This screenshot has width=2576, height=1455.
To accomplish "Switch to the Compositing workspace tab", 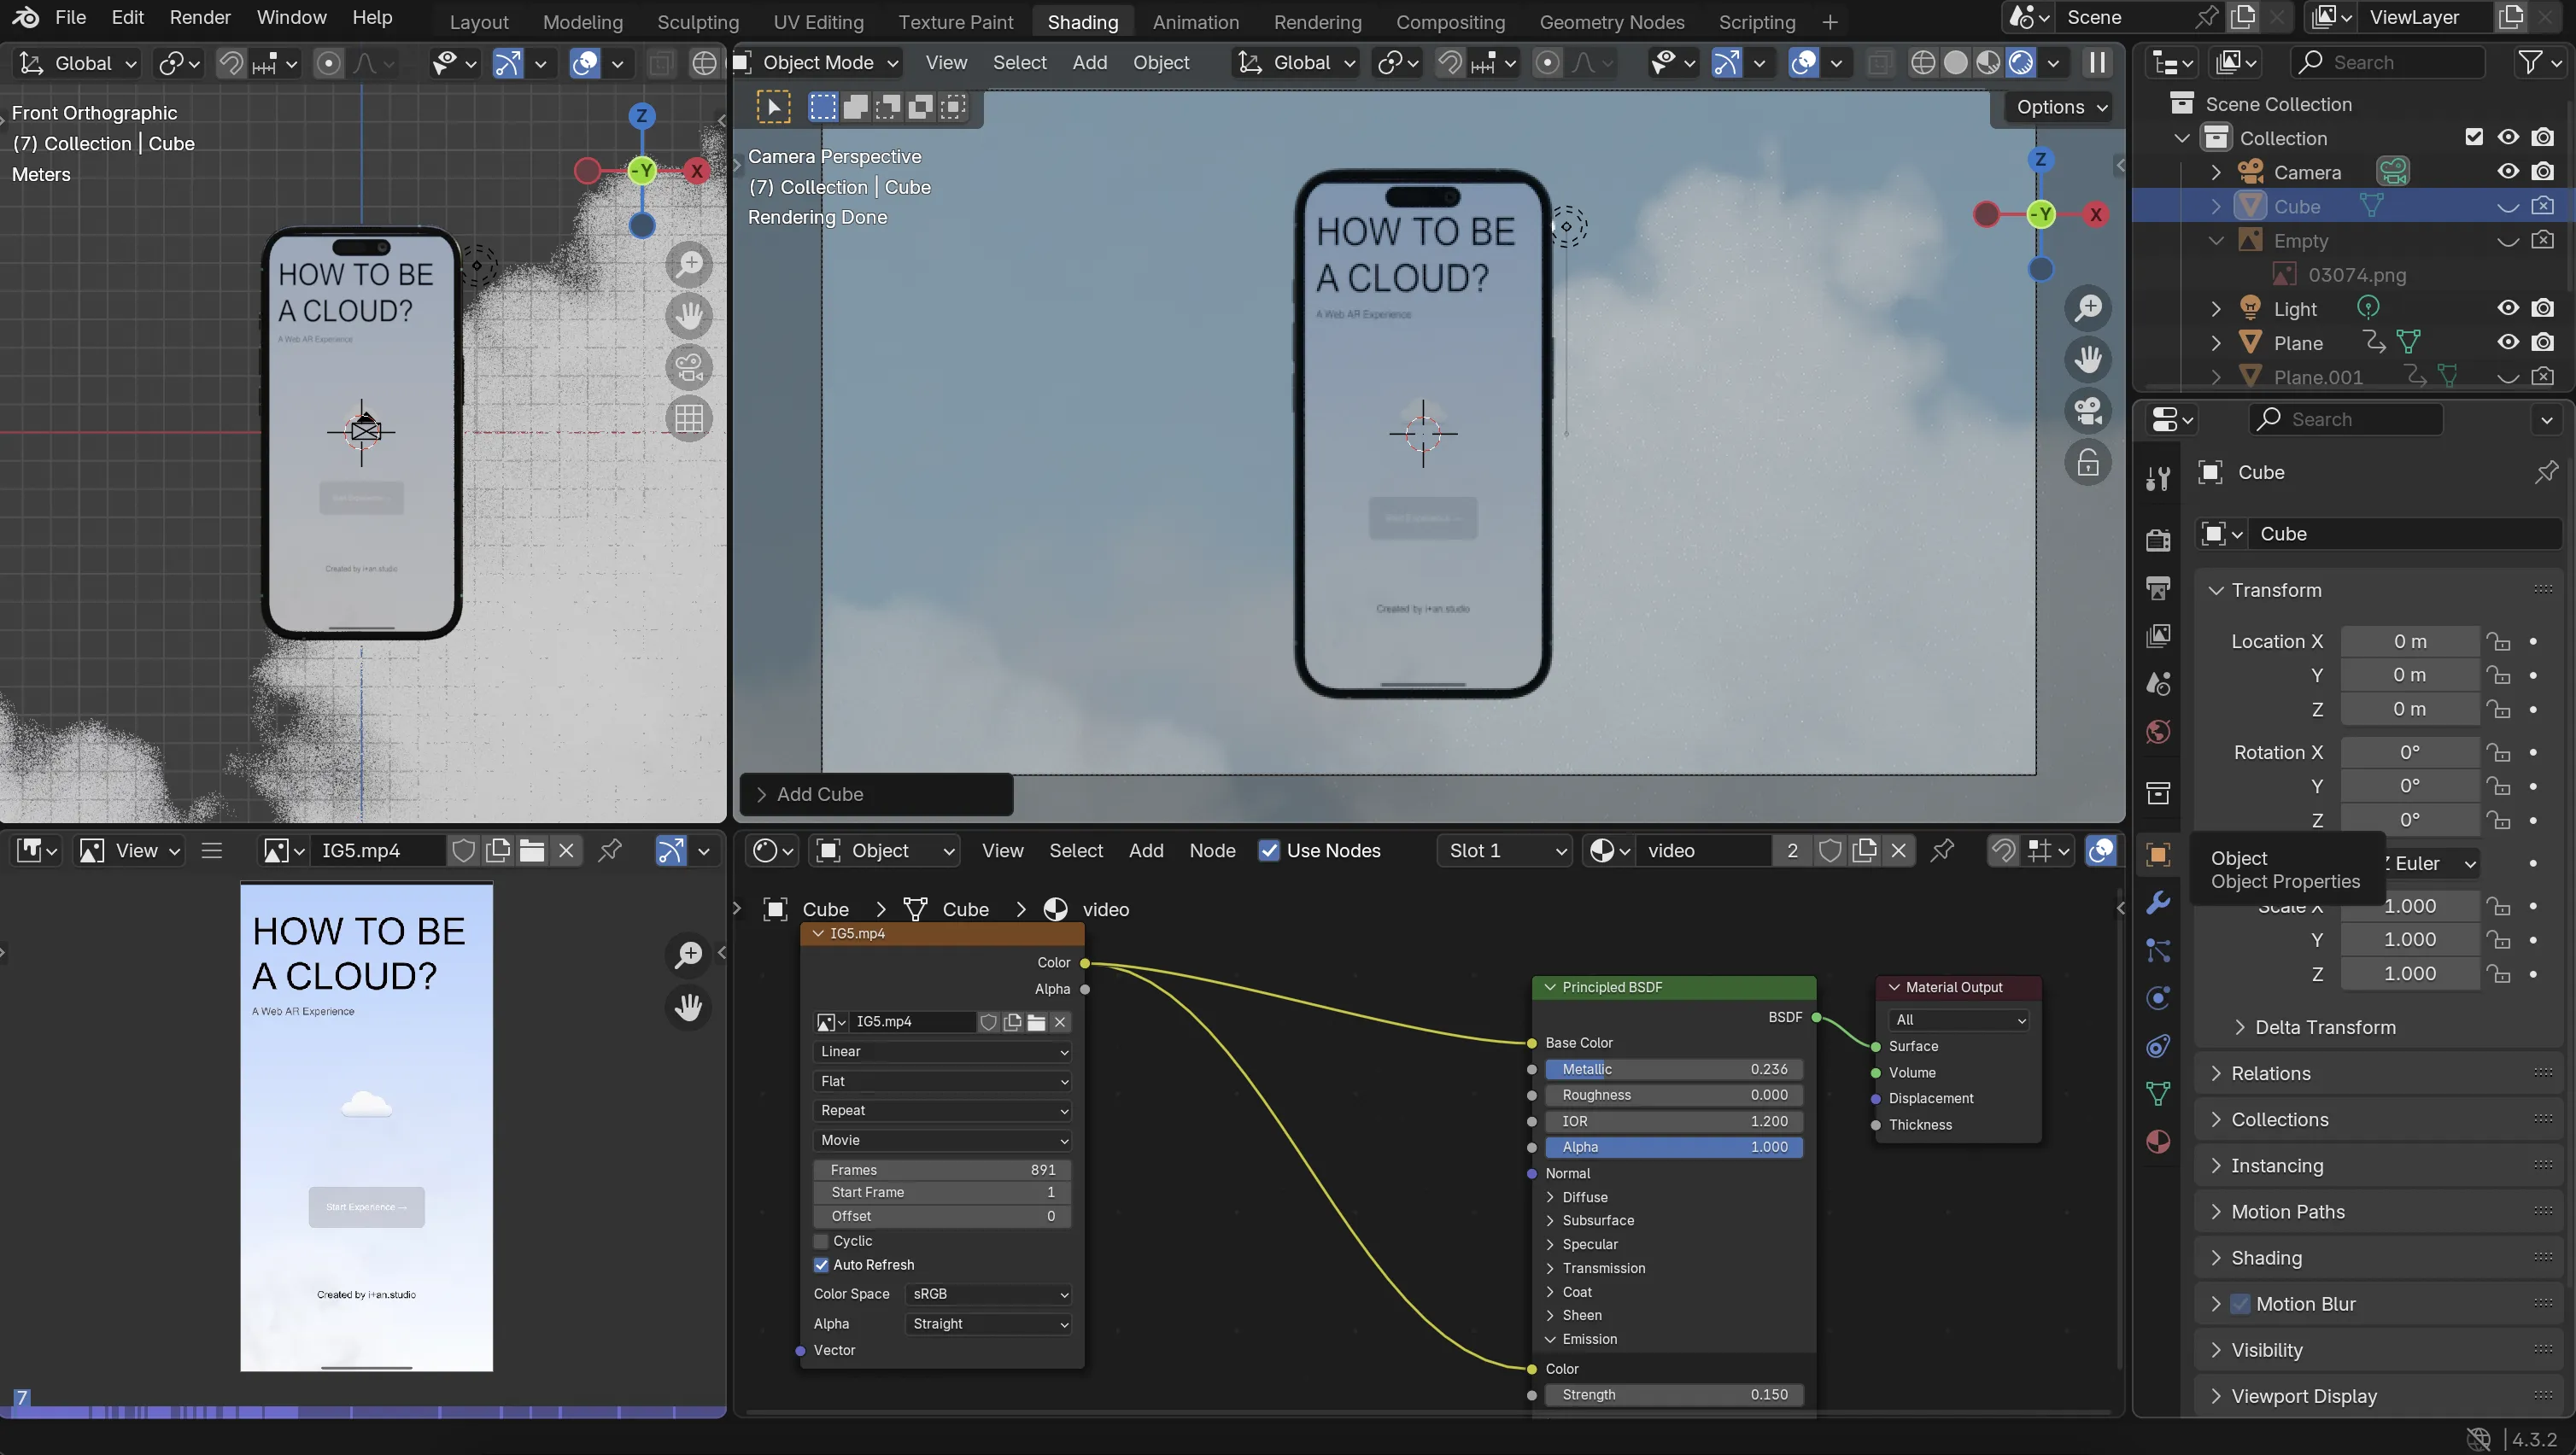I will (x=1451, y=22).
